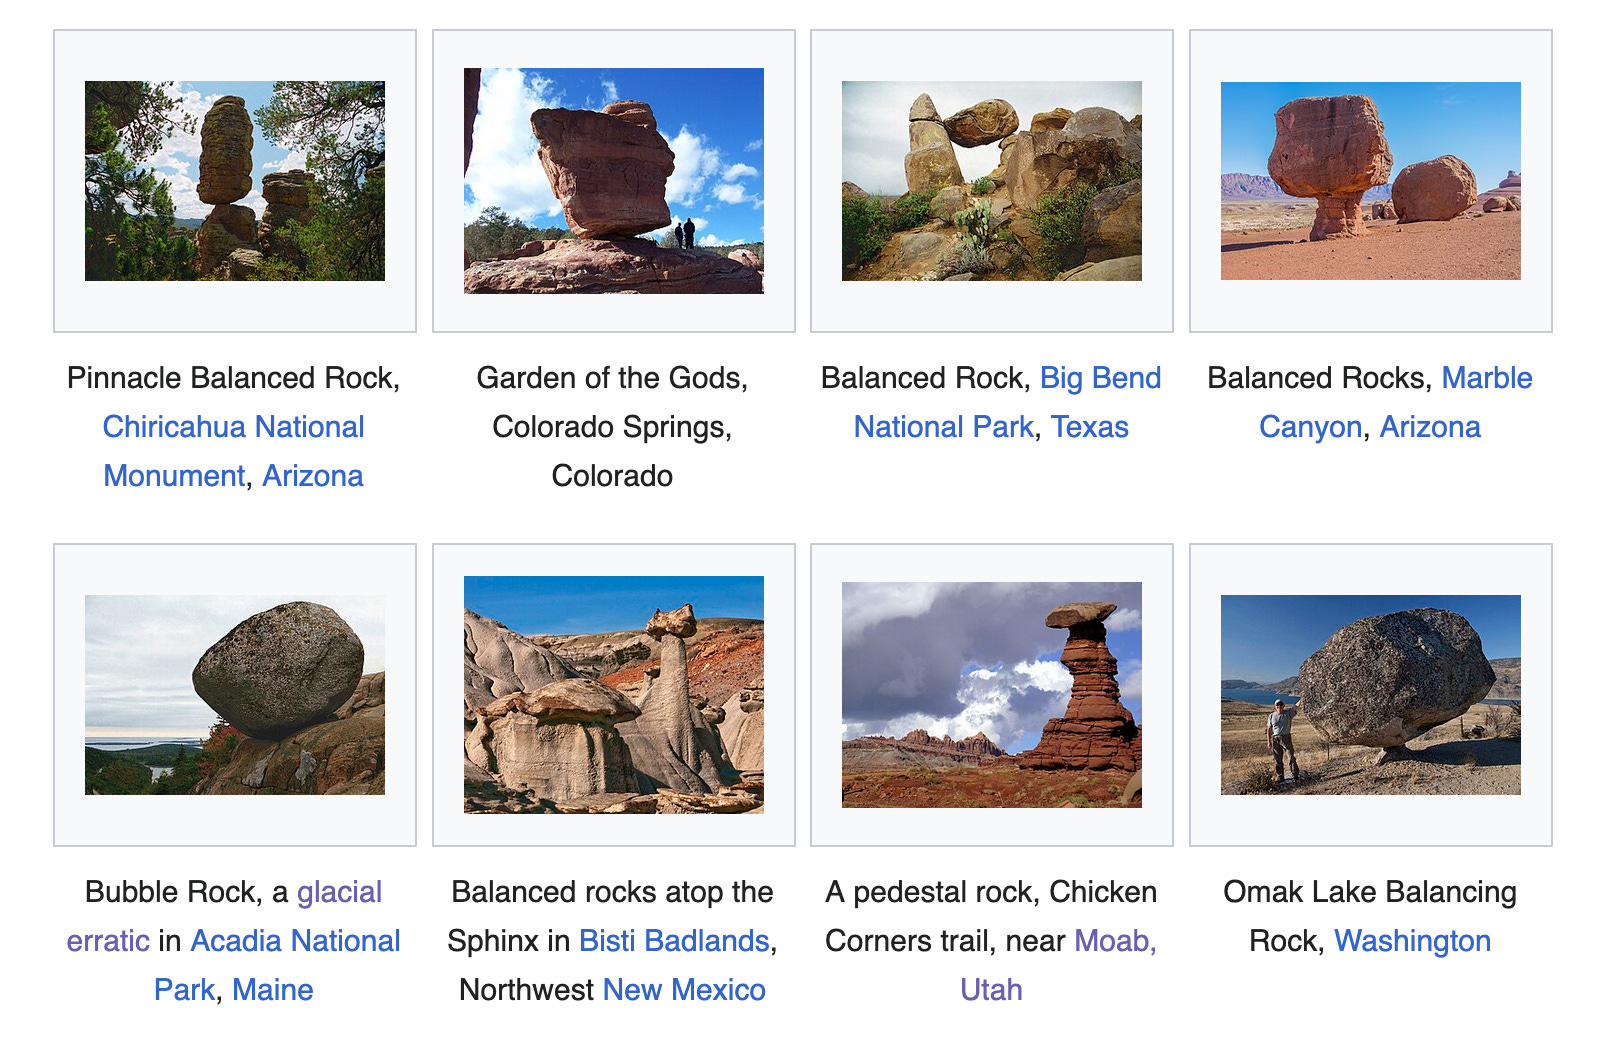Follow the New Mexico link
Image resolution: width=1600 pixels, height=1050 pixels.
click(x=684, y=990)
